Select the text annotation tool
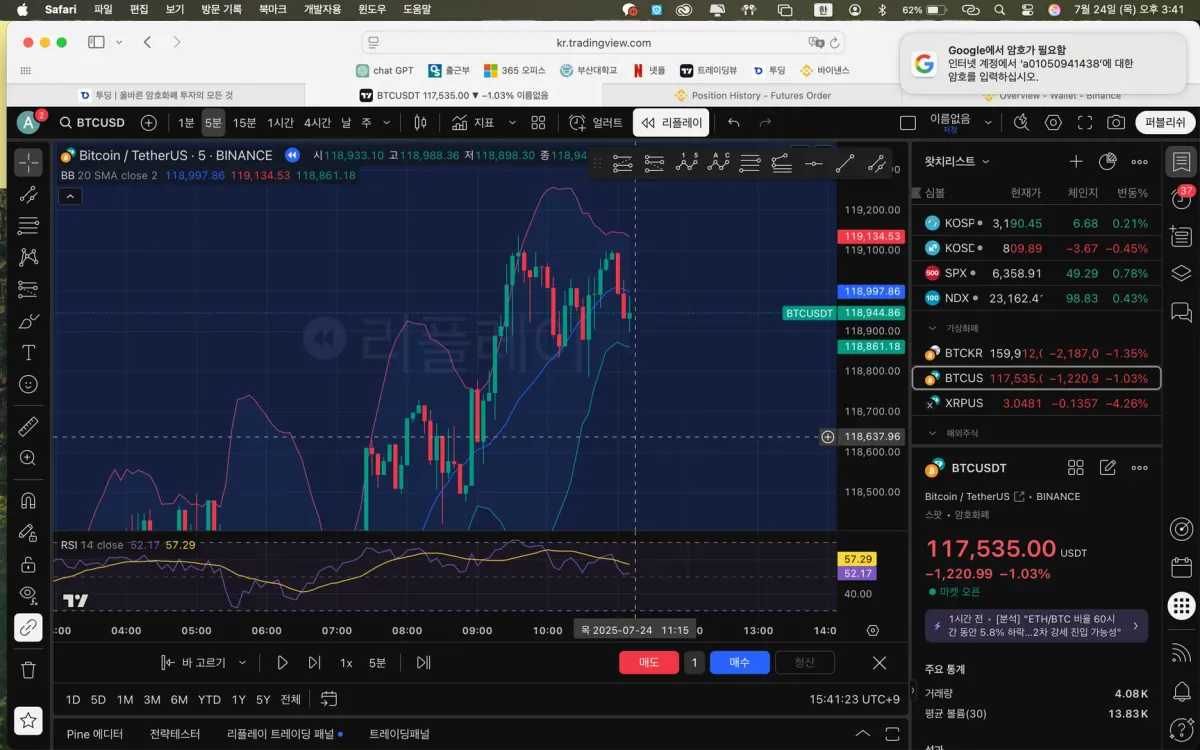 (28, 353)
